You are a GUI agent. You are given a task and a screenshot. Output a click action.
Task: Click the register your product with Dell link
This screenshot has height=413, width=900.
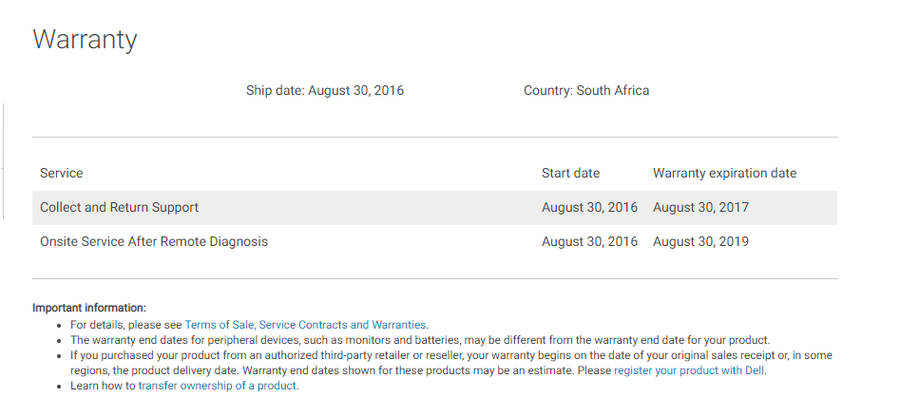pyautogui.click(x=689, y=370)
